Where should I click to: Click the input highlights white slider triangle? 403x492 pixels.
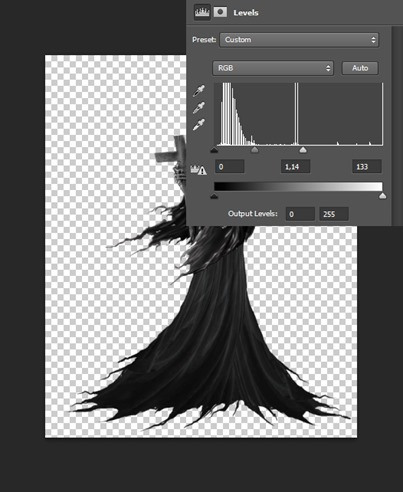click(303, 150)
